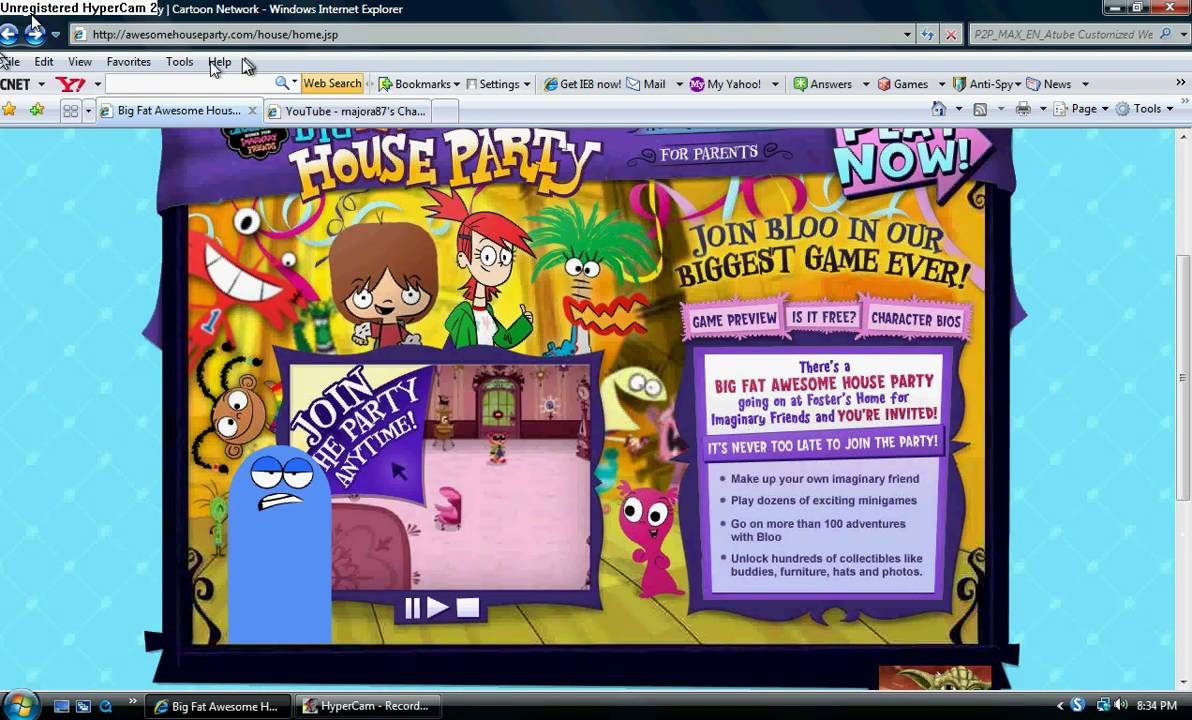Image resolution: width=1192 pixels, height=720 pixels.
Task: Click the FOR PARENTS link
Action: tap(709, 154)
